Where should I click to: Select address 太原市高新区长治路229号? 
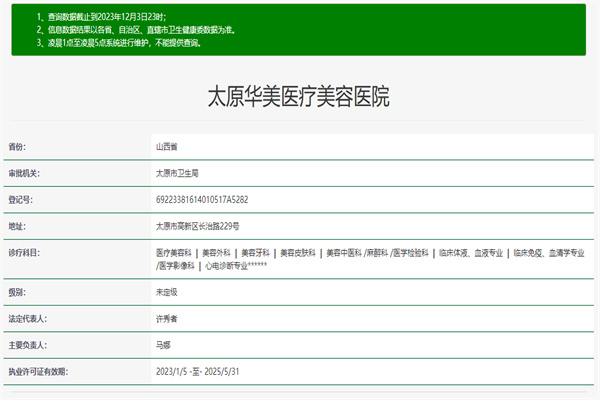[x=197, y=226]
